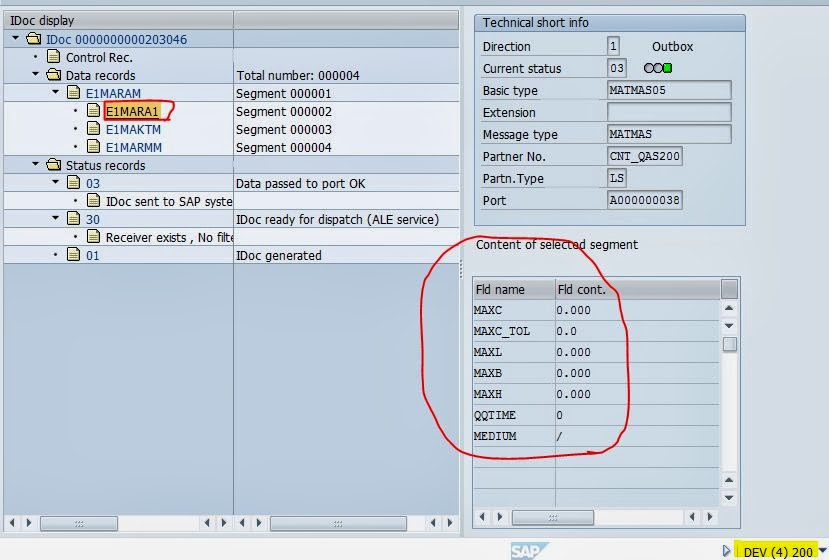Click the E1MAKTM segment document icon
Screen dimensions: 829x560
coord(94,128)
